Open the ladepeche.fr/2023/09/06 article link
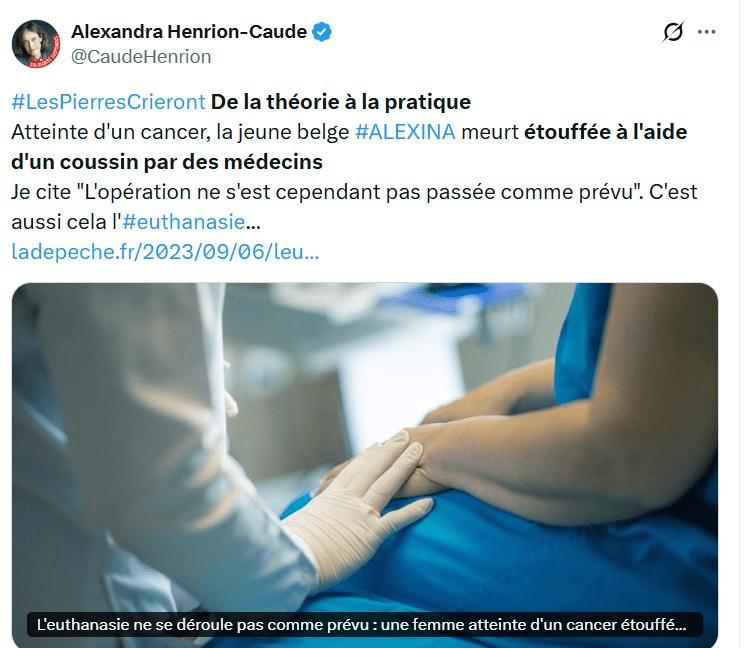748x648 pixels. pyautogui.click(x=165, y=252)
